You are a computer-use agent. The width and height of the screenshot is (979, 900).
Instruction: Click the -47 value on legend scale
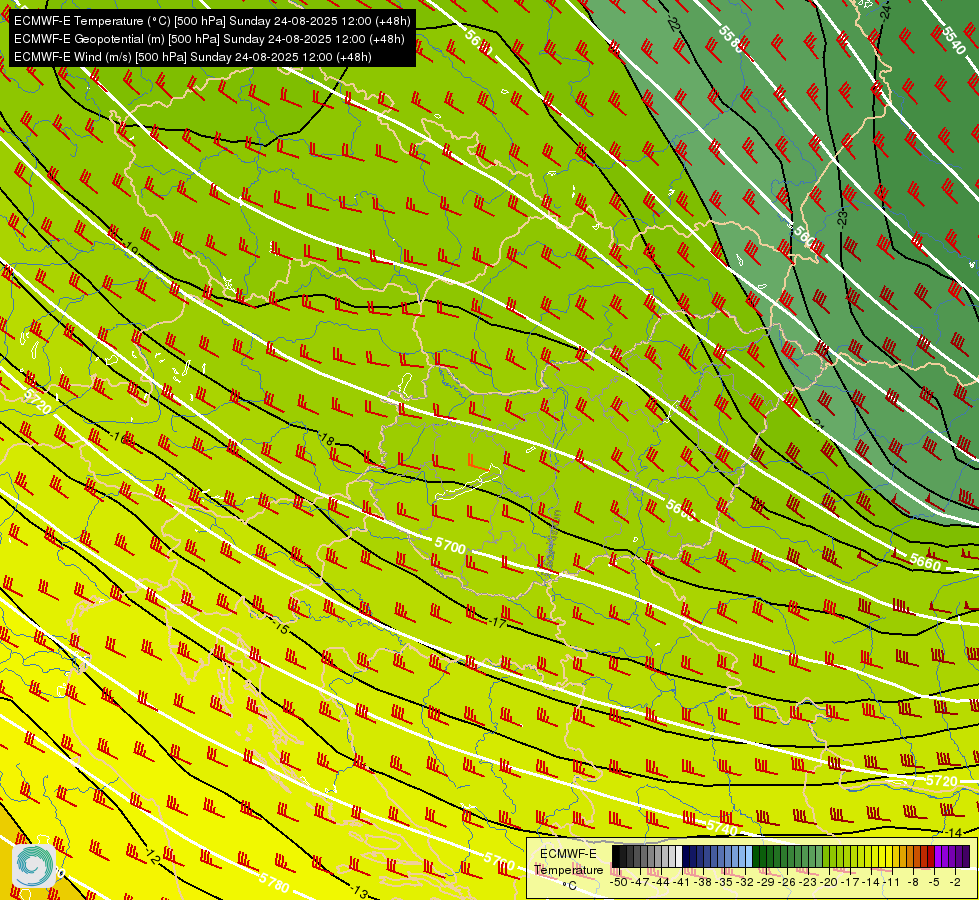[x=640, y=882]
